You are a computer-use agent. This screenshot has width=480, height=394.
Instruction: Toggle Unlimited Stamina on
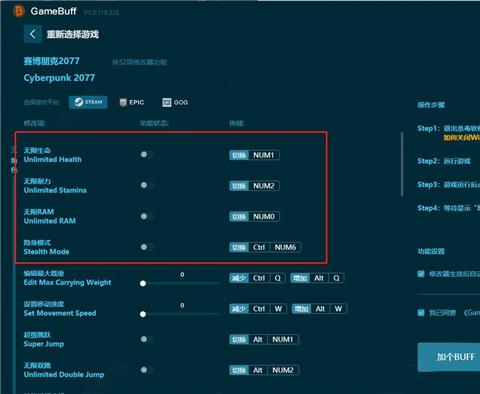[146, 185]
